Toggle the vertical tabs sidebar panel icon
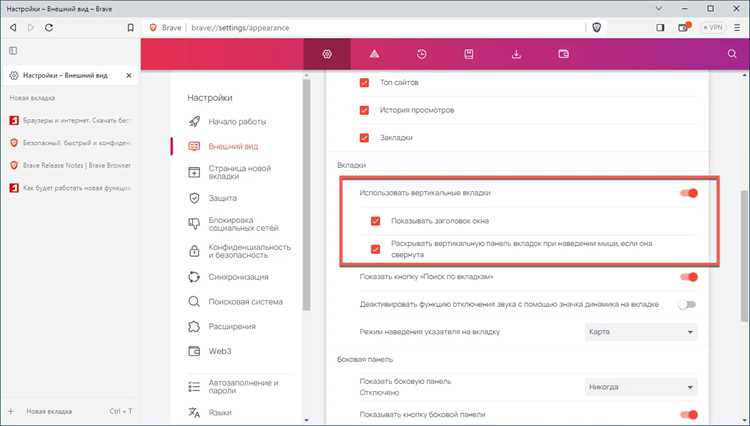This screenshot has width=750, height=426. click(x=13, y=51)
